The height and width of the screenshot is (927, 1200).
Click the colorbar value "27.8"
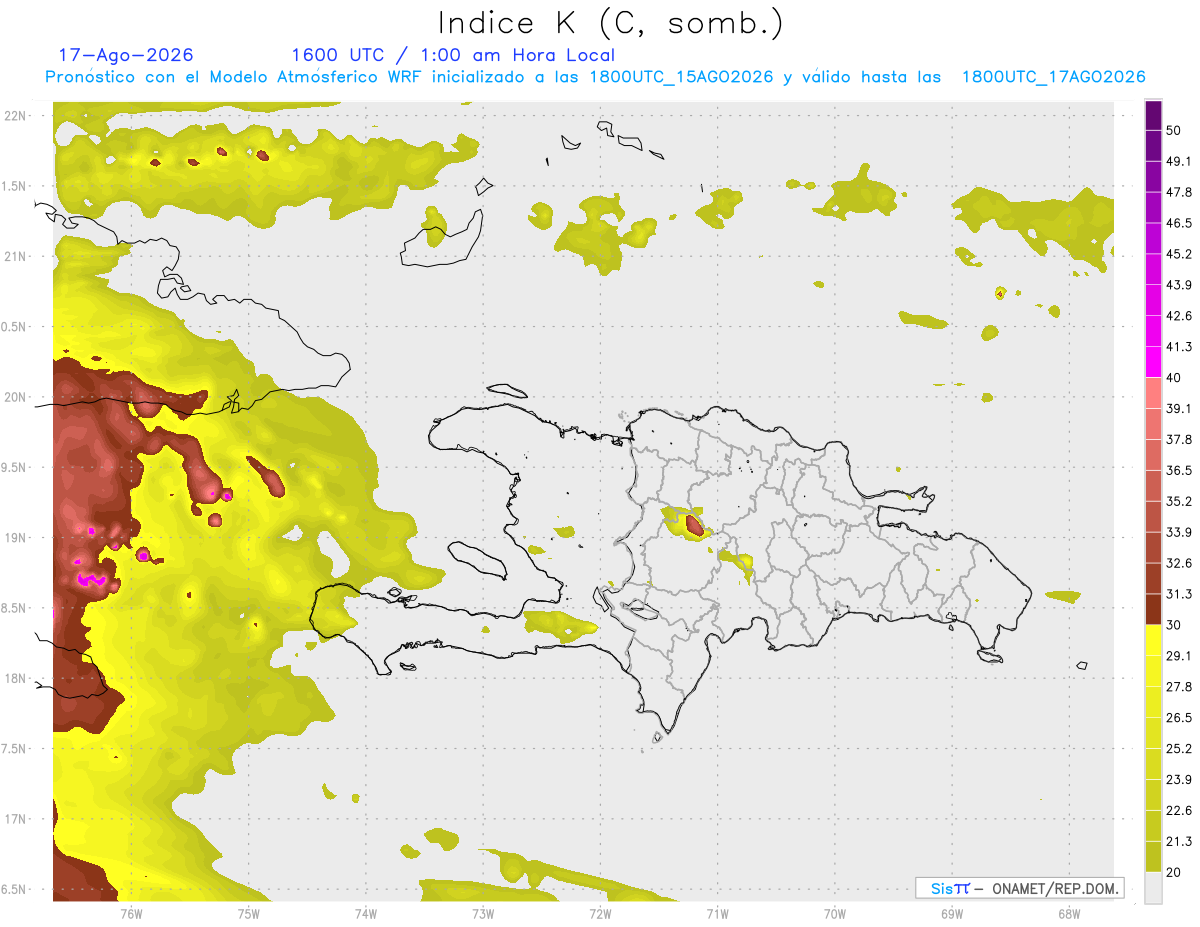[x=1178, y=687]
